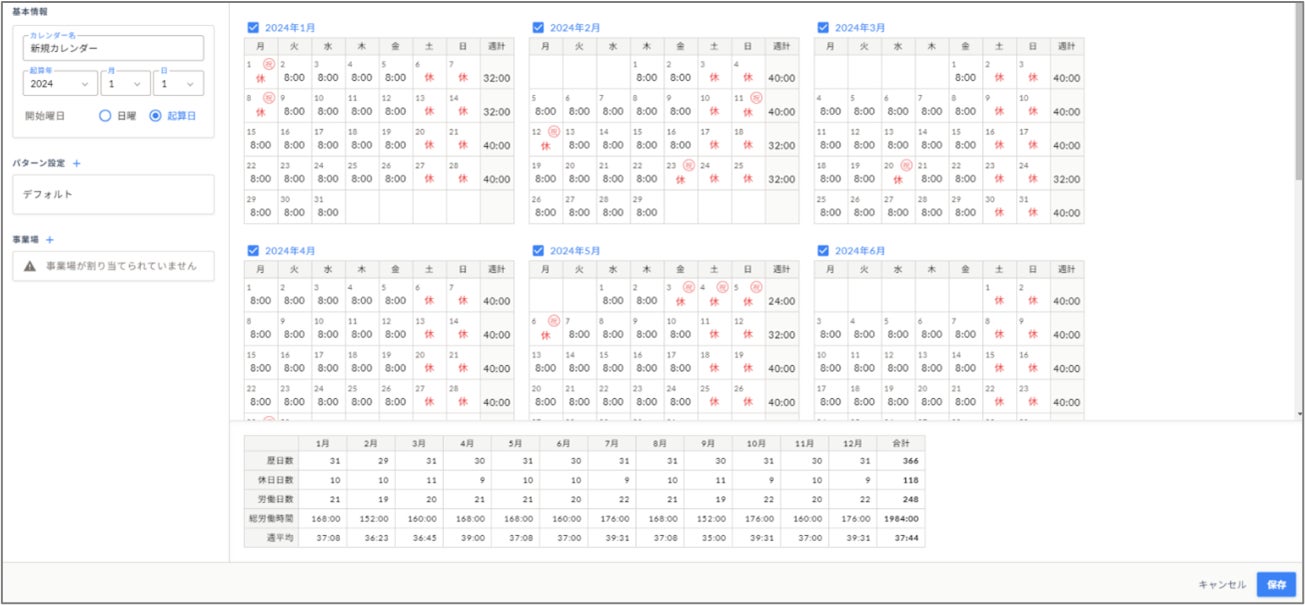Select the 起算日 start day radio button
The width and height of the screenshot is (1305, 605).
pyautogui.click(x=155, y=116)
